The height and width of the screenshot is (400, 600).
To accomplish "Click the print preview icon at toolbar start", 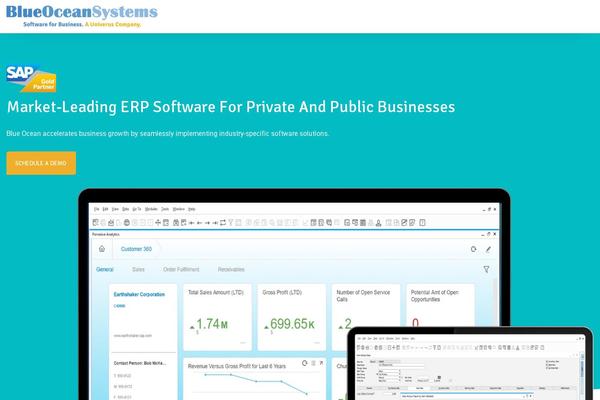I will coord(96,222).
